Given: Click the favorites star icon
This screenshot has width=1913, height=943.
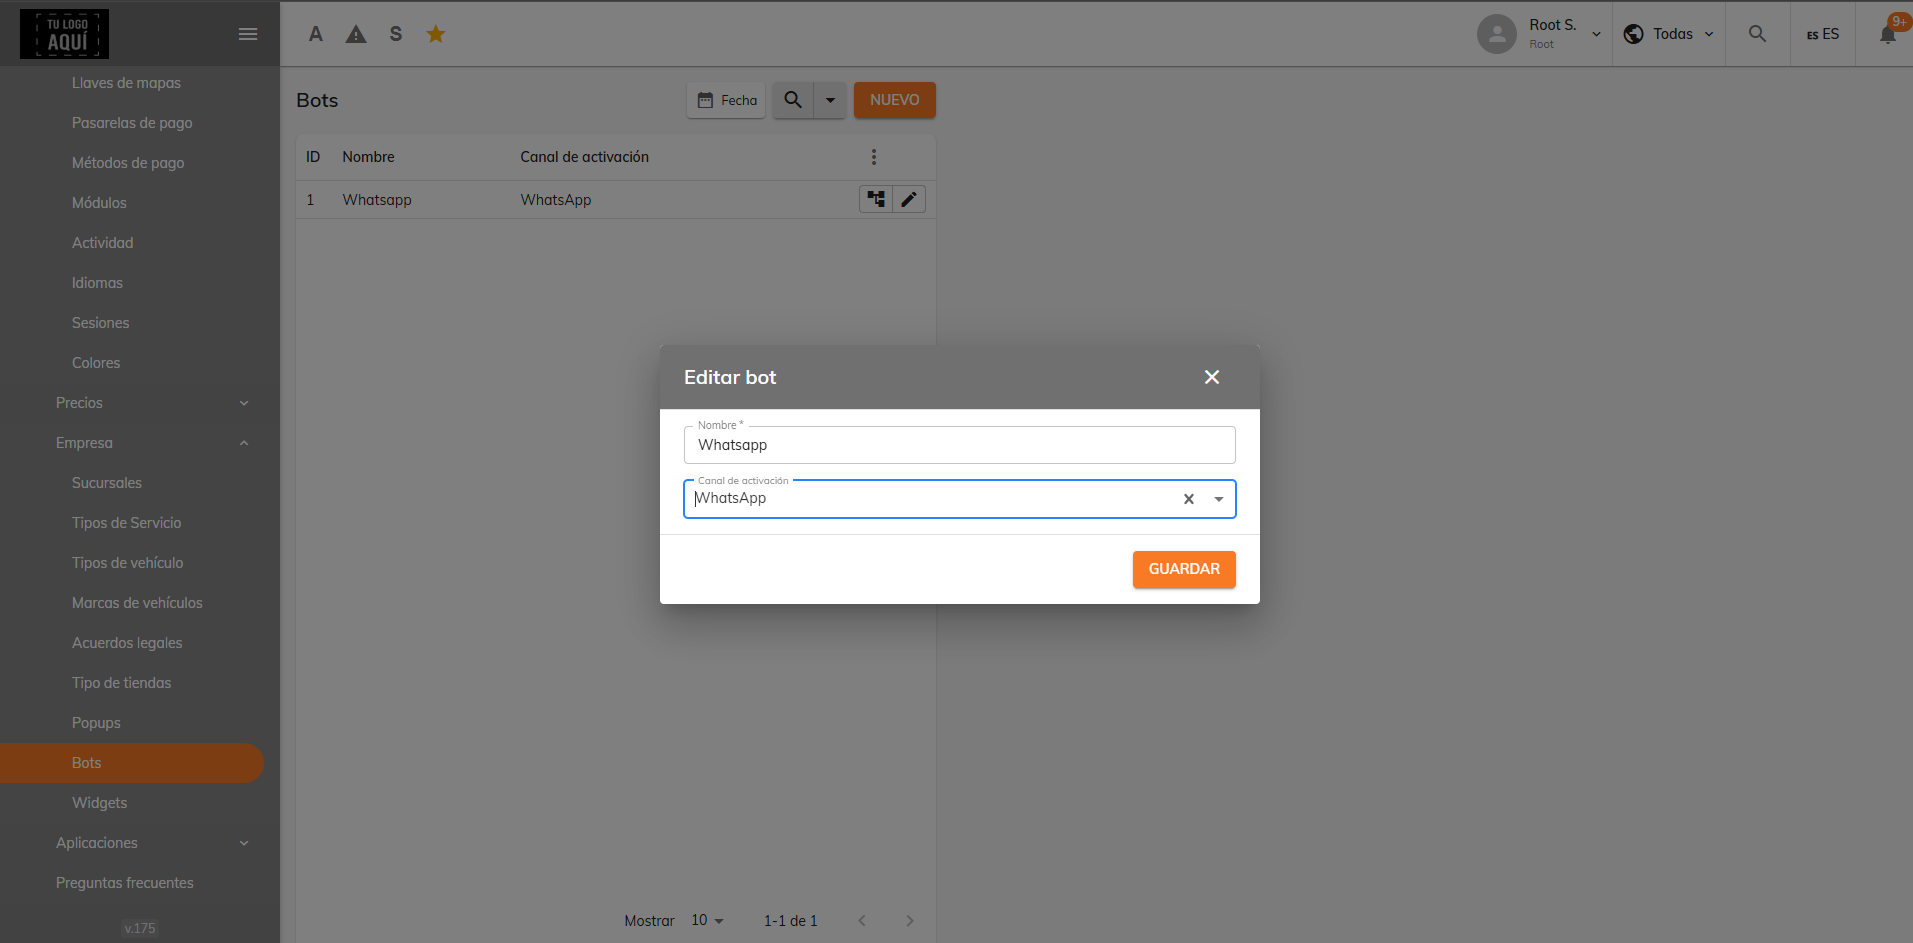Looking at the screenshot, I should point(436,34).
